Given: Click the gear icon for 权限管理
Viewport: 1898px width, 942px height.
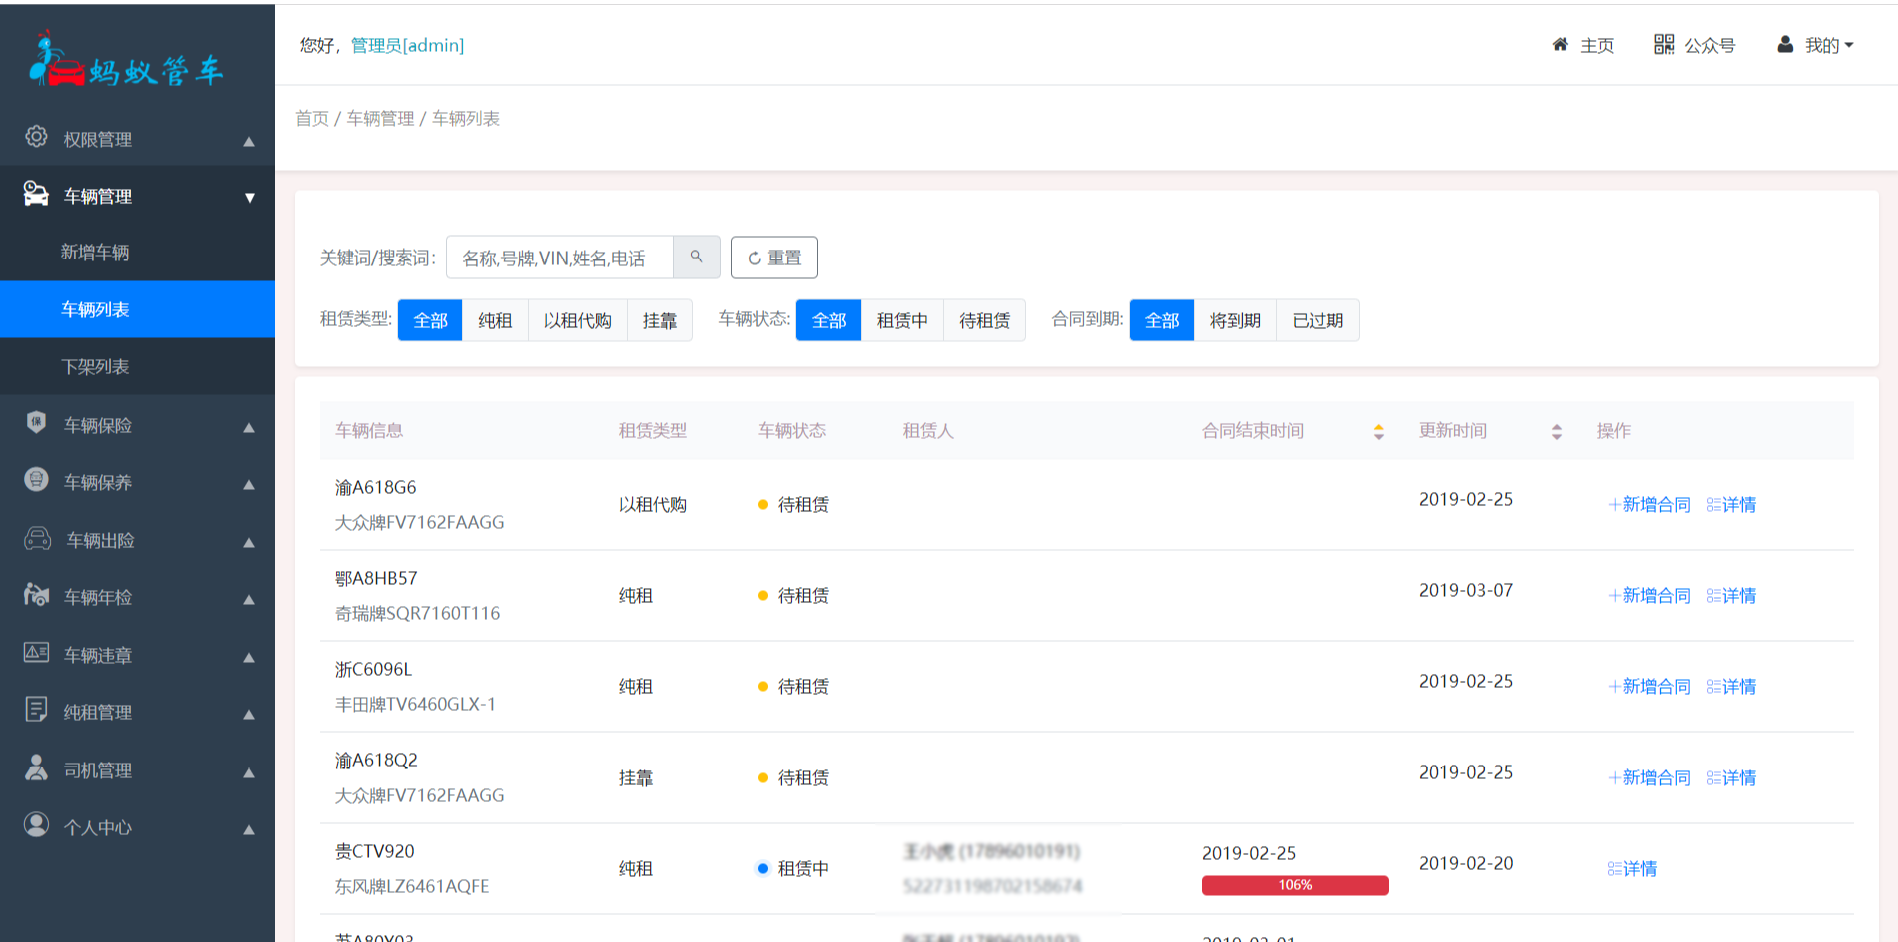Looking at the screenshot, I should [x=36, y=137].
